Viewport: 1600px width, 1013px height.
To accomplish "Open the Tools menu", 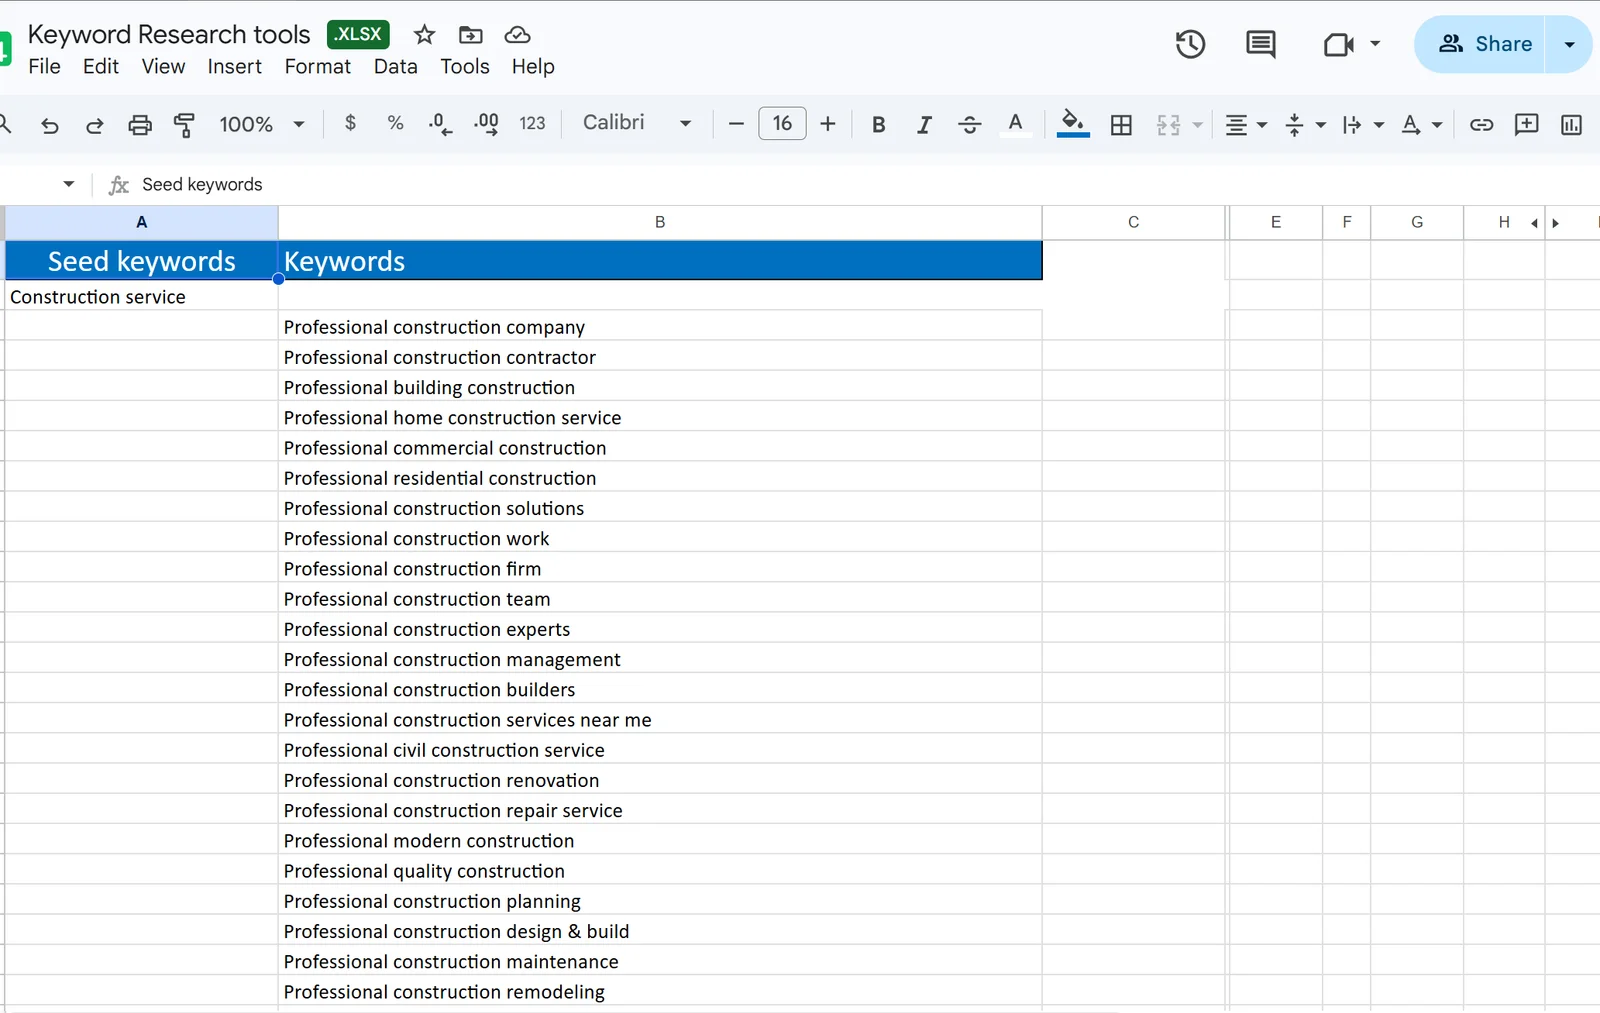I will pos(465,67).
